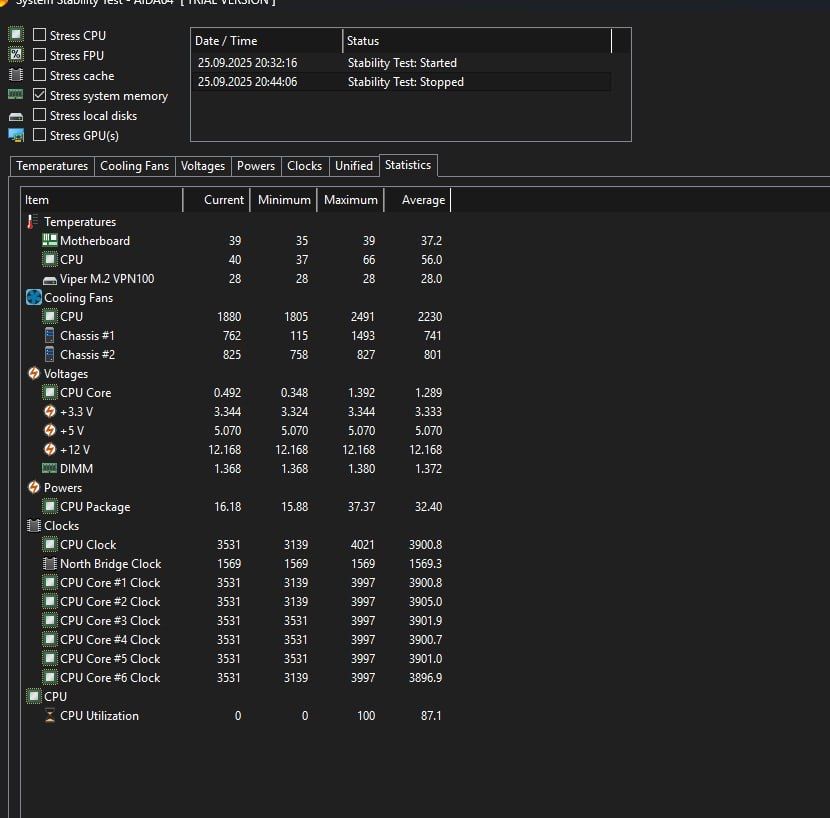Screen dimensions: 830x818
Task: Click the Date / Time log column header
Action: (x=266, y=41)
